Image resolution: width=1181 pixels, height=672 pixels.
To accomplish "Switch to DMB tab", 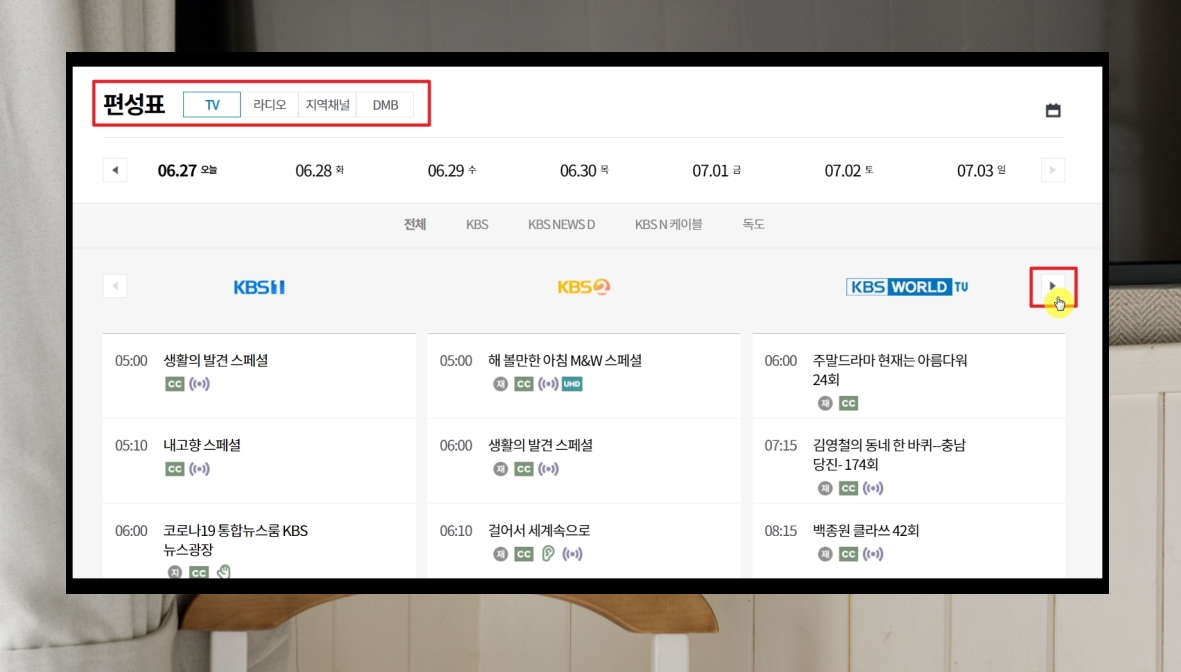I will coord(385,105).
